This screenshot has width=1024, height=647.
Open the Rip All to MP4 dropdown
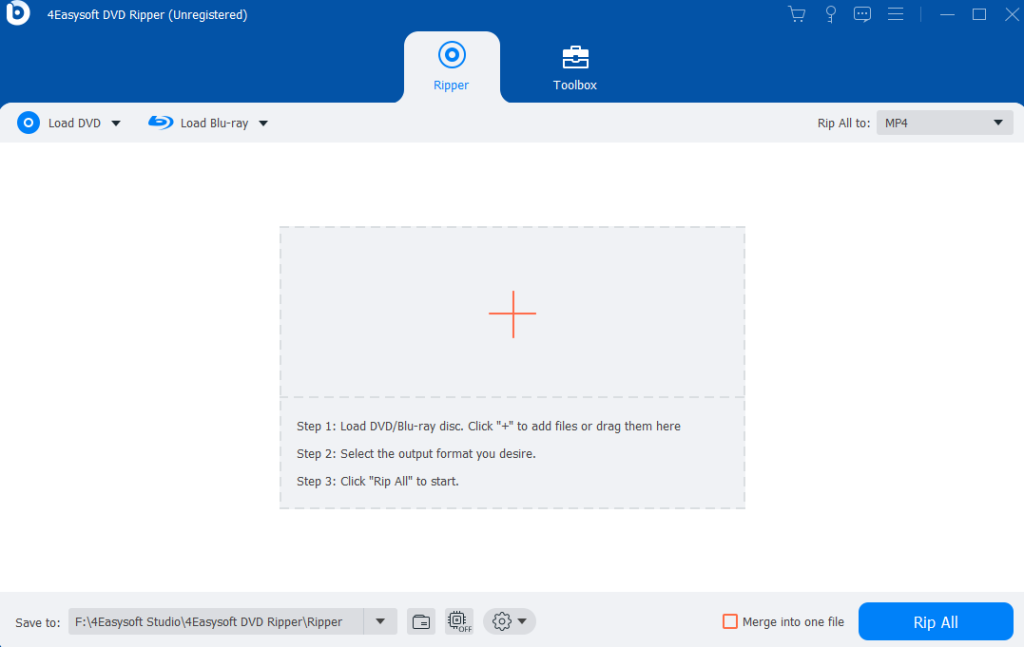[944, 123]
